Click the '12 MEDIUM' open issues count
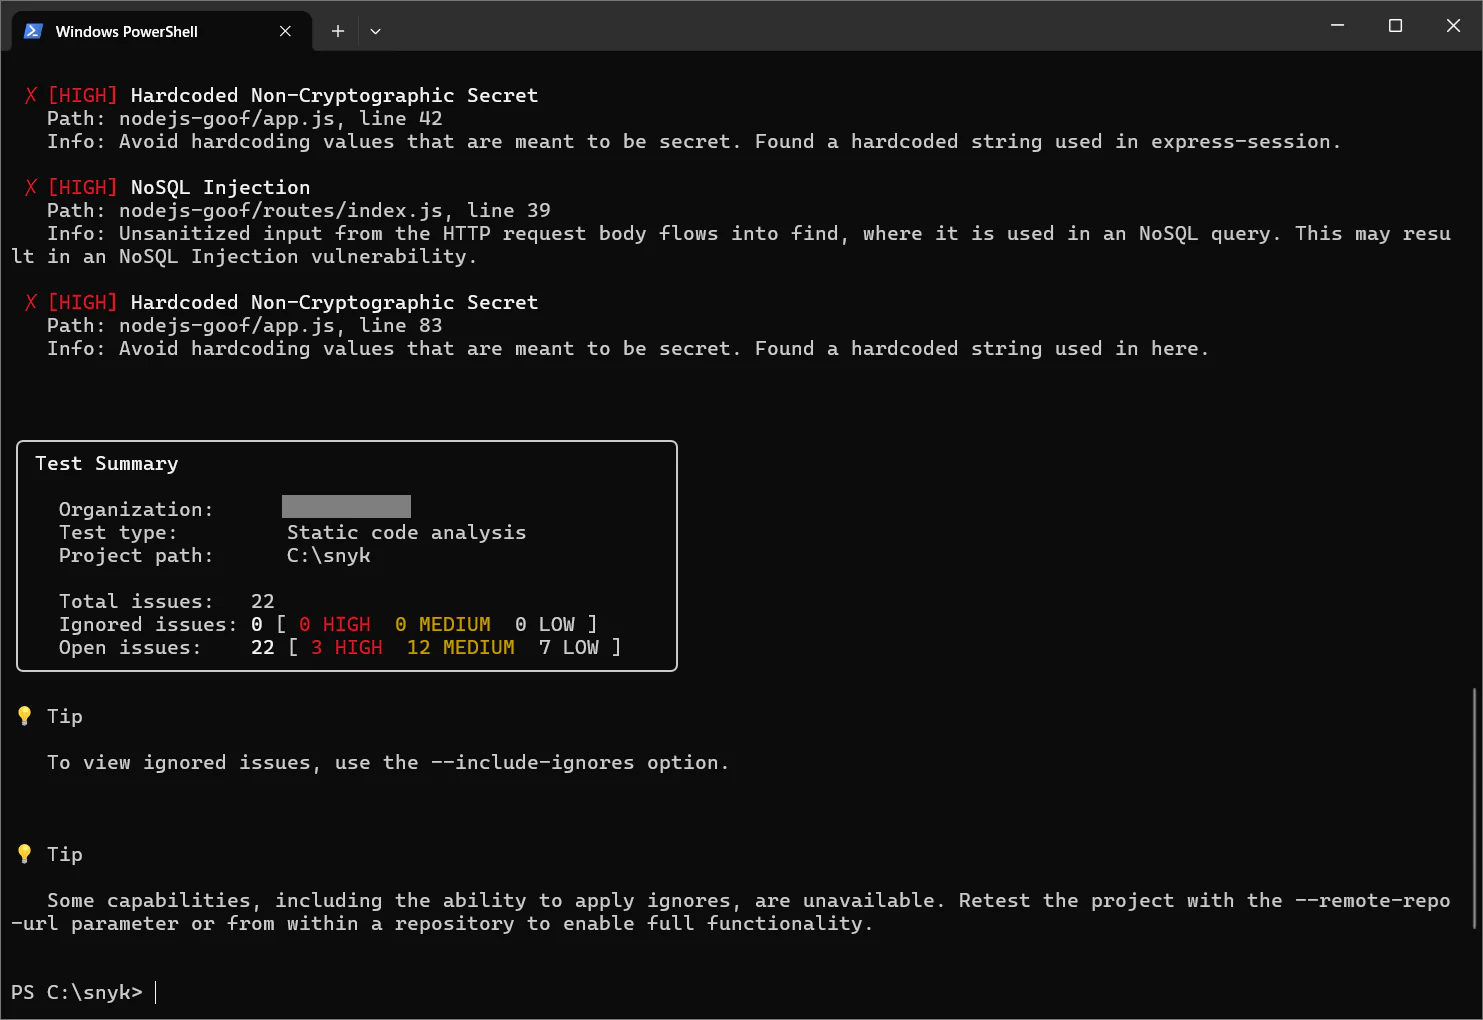 click(x=460, y=647)
